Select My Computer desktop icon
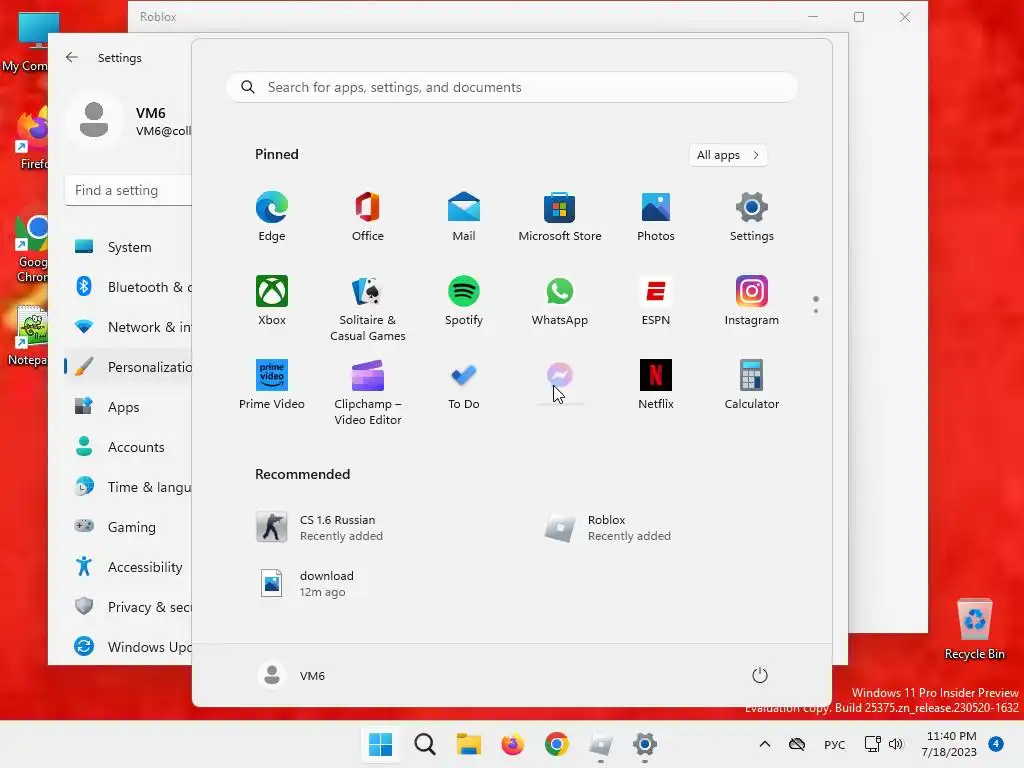The height and width of the screenshot is (768, 1024). pos(24,42)
